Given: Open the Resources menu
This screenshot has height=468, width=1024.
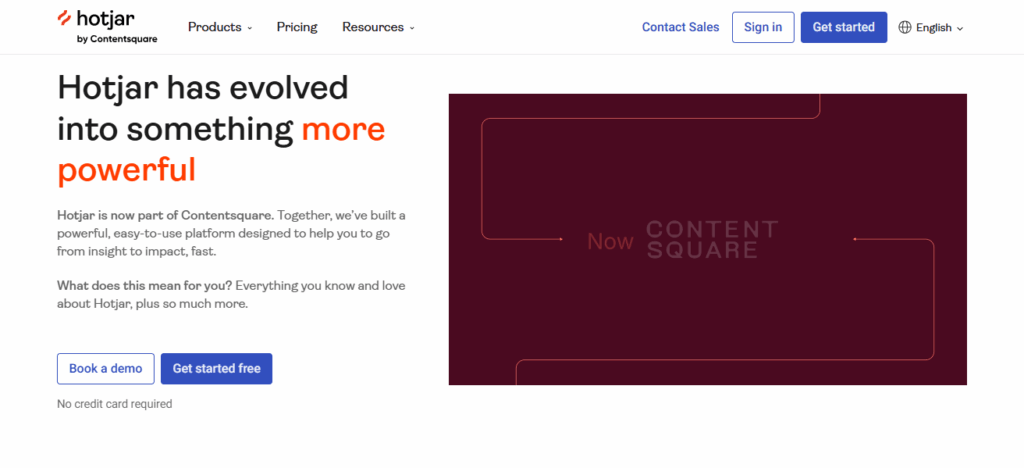Looking at the screenshot, I should (373, 27).
